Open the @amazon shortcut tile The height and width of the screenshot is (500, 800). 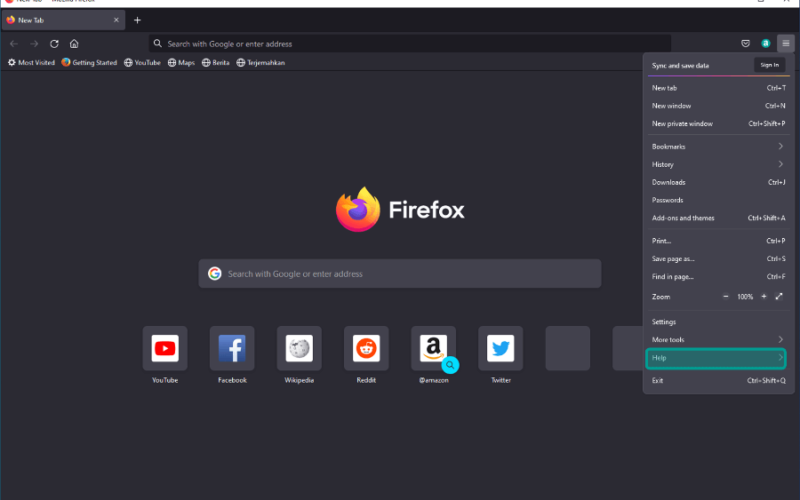[433, 348]
